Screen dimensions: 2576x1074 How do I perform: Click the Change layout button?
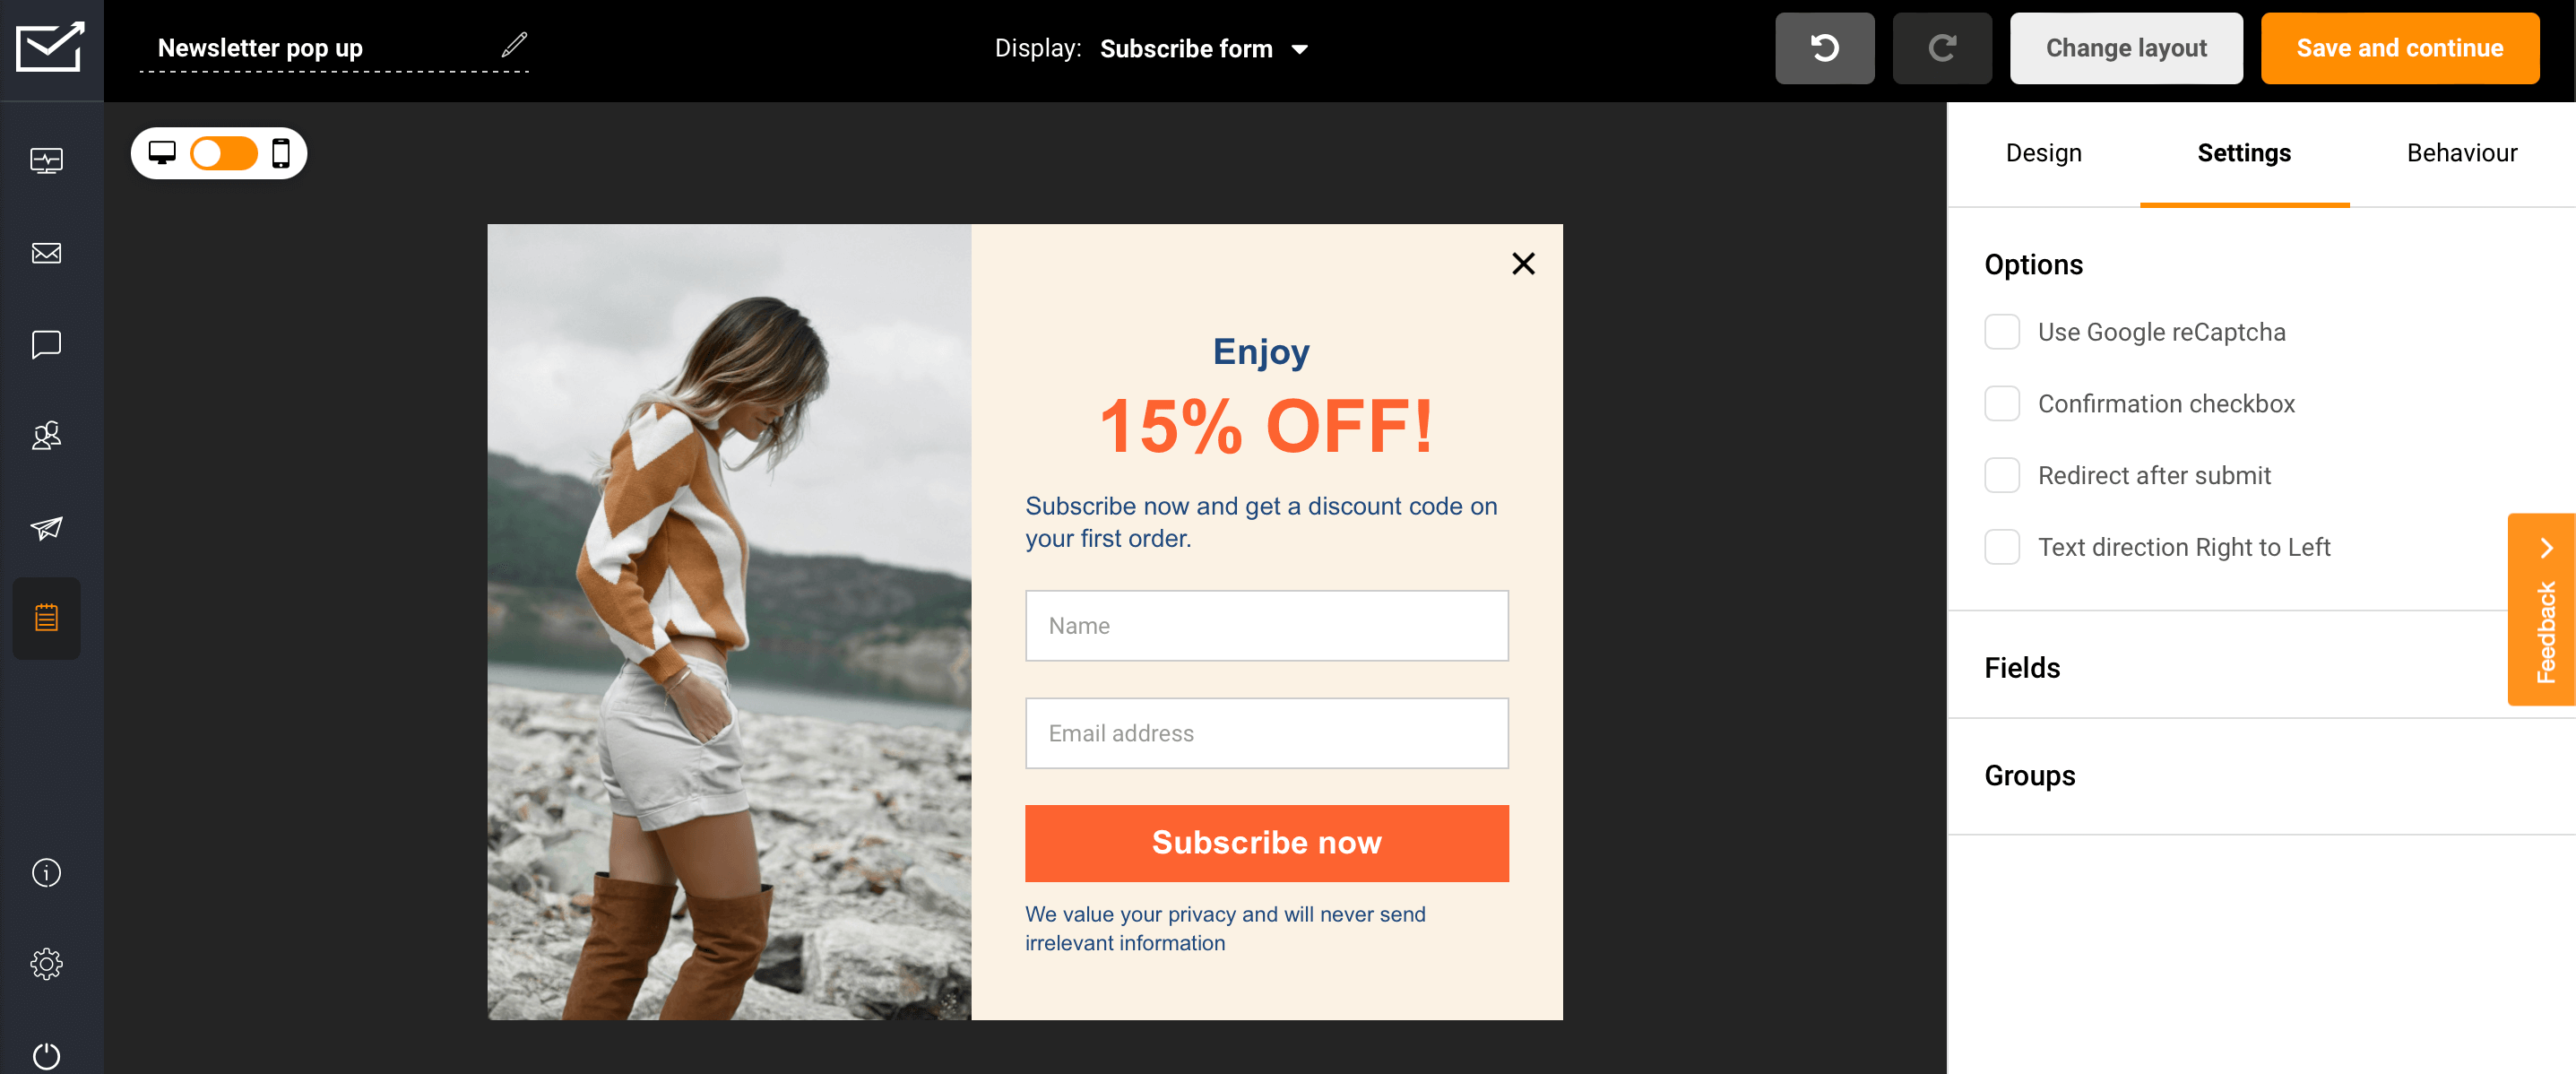(2126, 48)
